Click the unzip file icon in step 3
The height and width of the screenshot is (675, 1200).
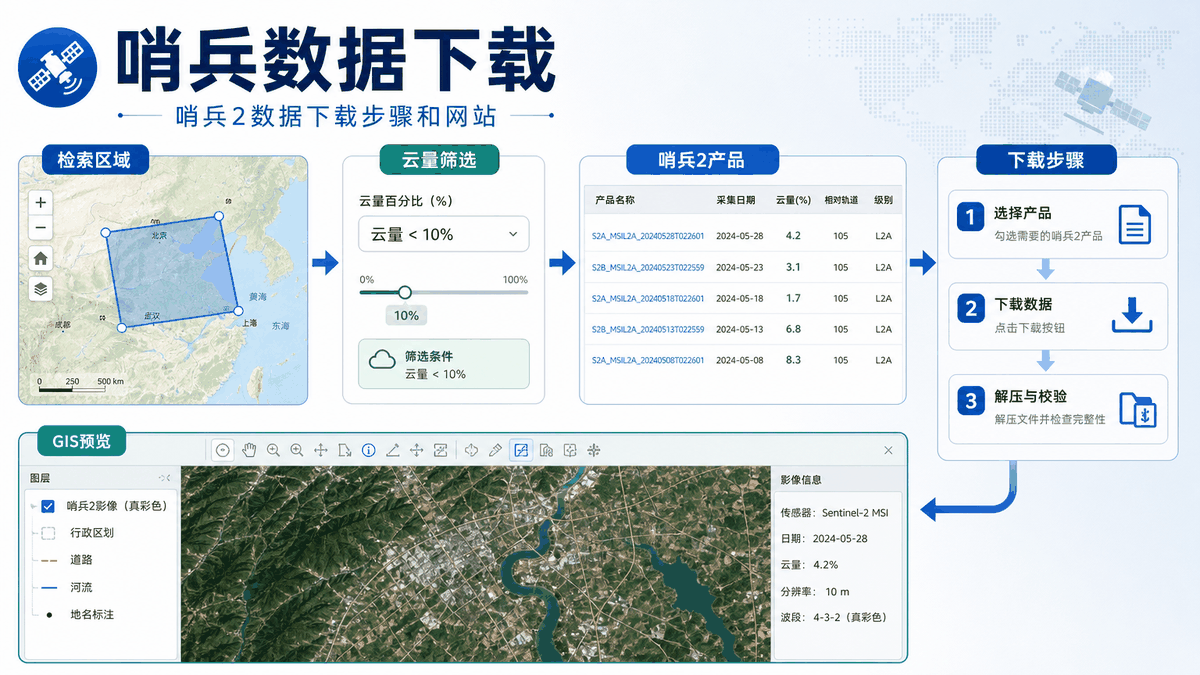pyautogui.click(x=1137, y=410)
